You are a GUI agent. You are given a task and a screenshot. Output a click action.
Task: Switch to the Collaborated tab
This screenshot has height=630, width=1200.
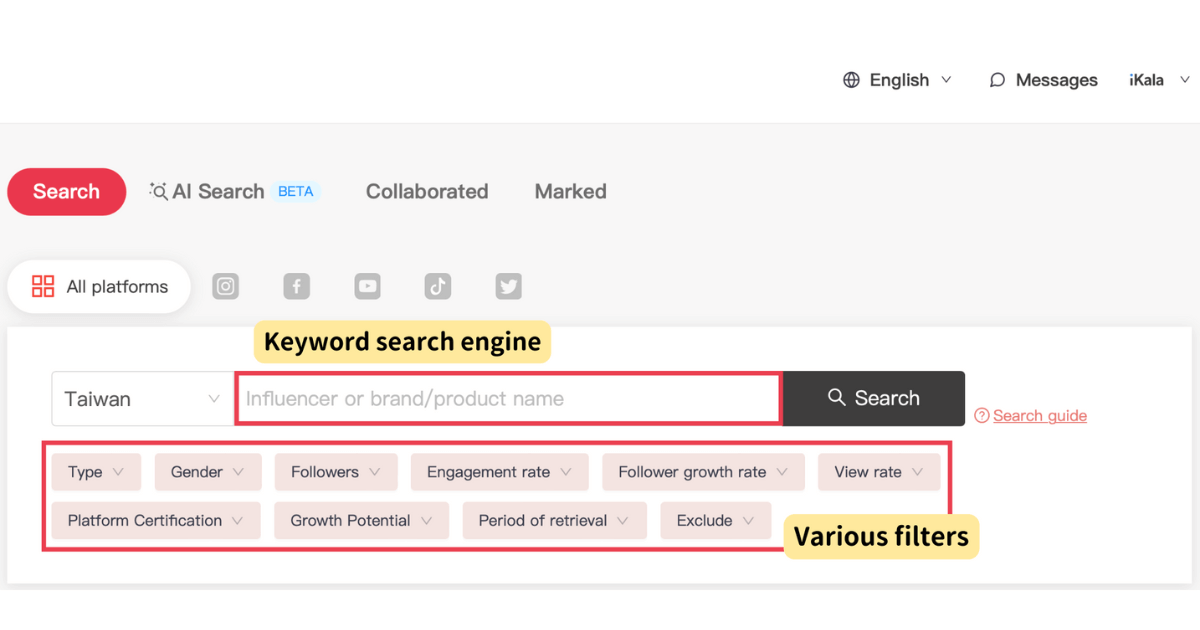pyautogui.click(x=427, y=191)
